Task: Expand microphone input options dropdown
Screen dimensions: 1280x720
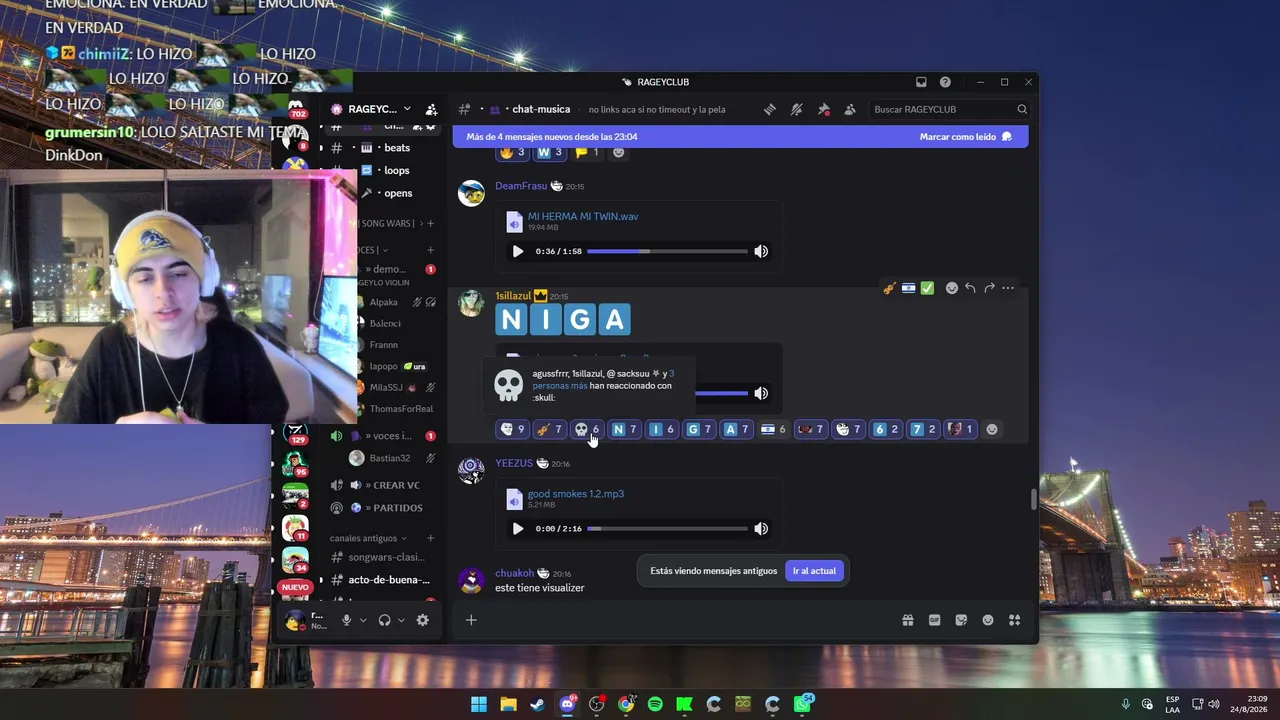Action: 363,620
